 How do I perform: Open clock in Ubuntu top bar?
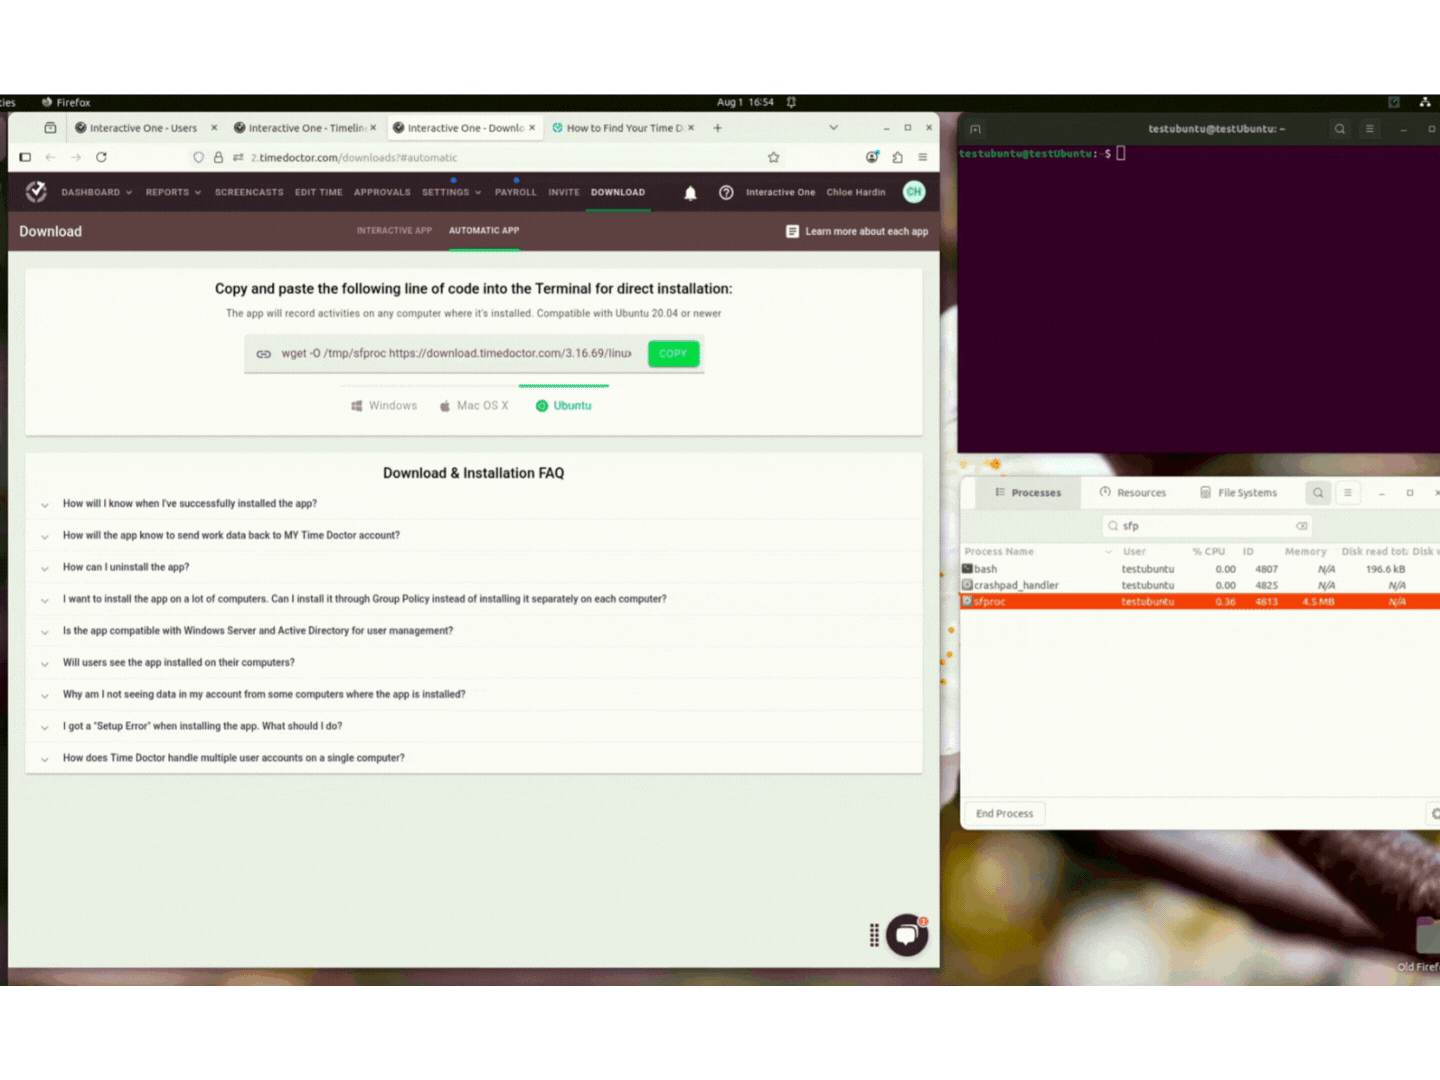(x=745, y=102)
